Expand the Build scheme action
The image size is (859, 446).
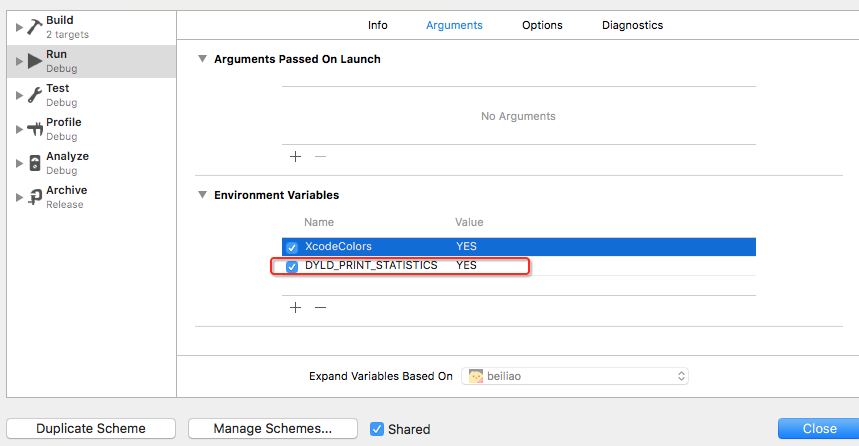coord(19,27)
